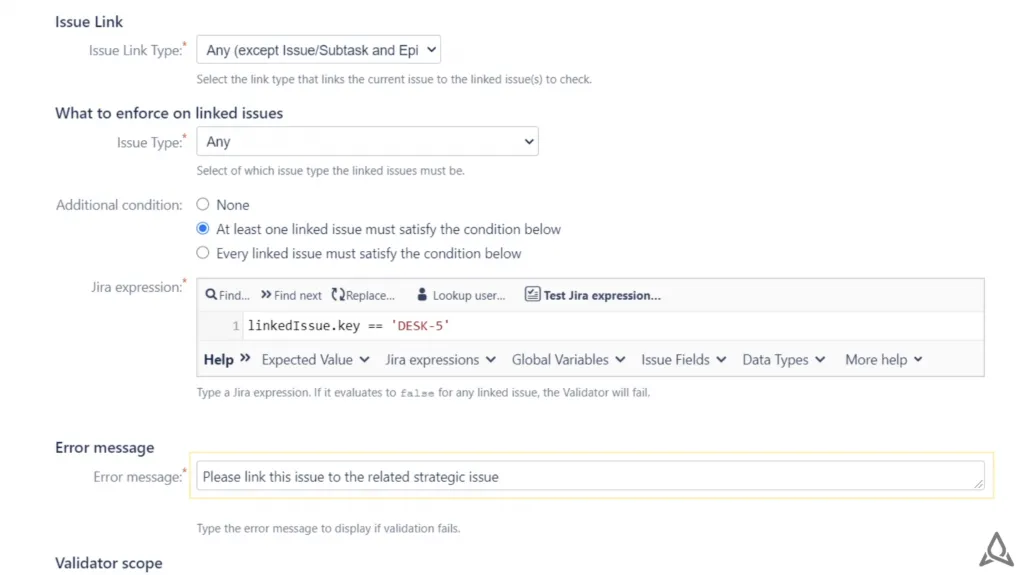Click the error message resize handle
The height and width of the screenshot is (575, 1024).
click(978, 484)
